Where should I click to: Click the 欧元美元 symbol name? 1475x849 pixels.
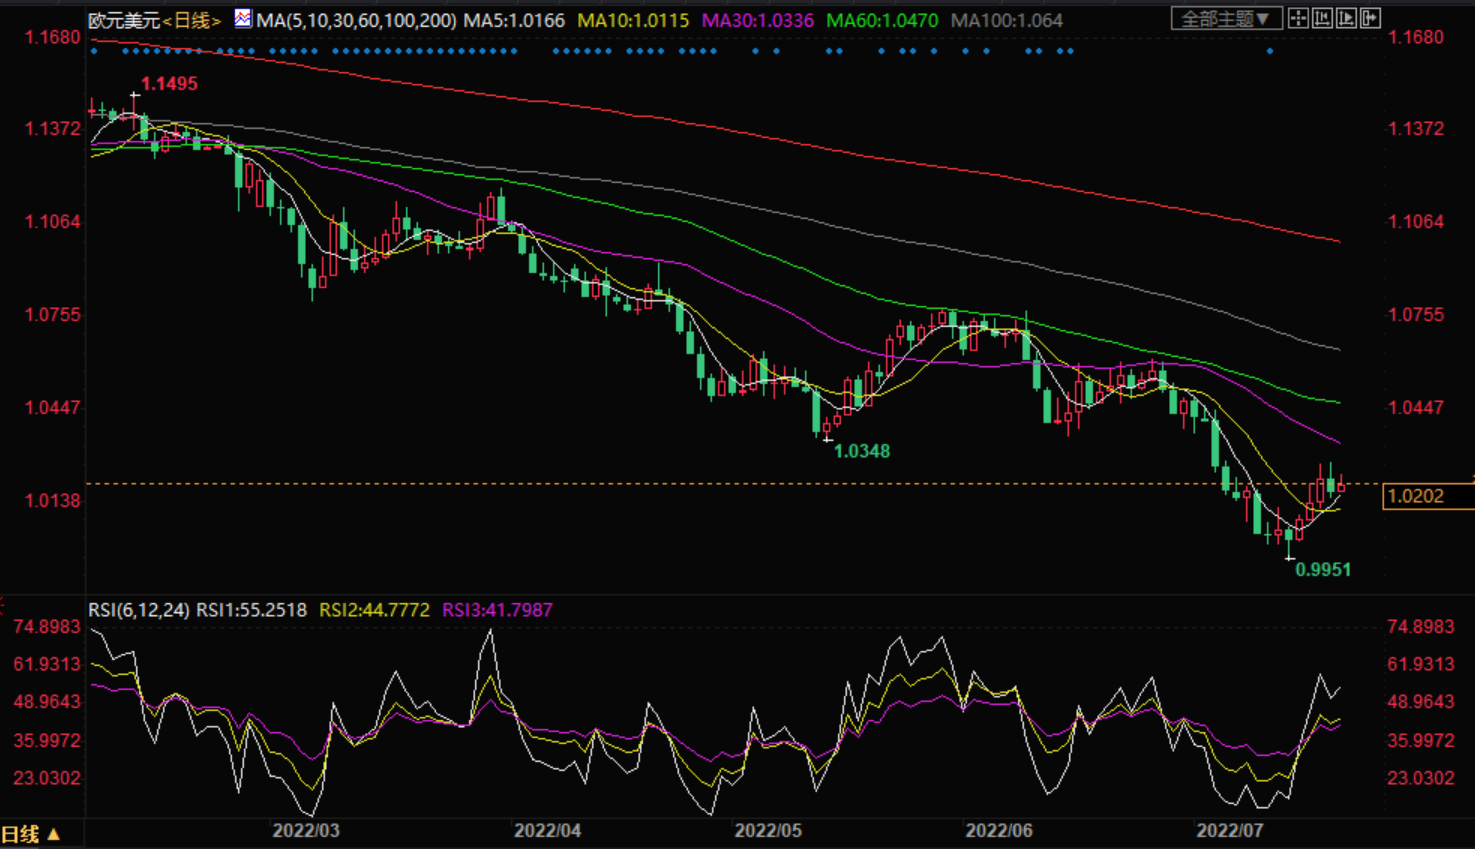pyautogui.click(x=124, y=20)
